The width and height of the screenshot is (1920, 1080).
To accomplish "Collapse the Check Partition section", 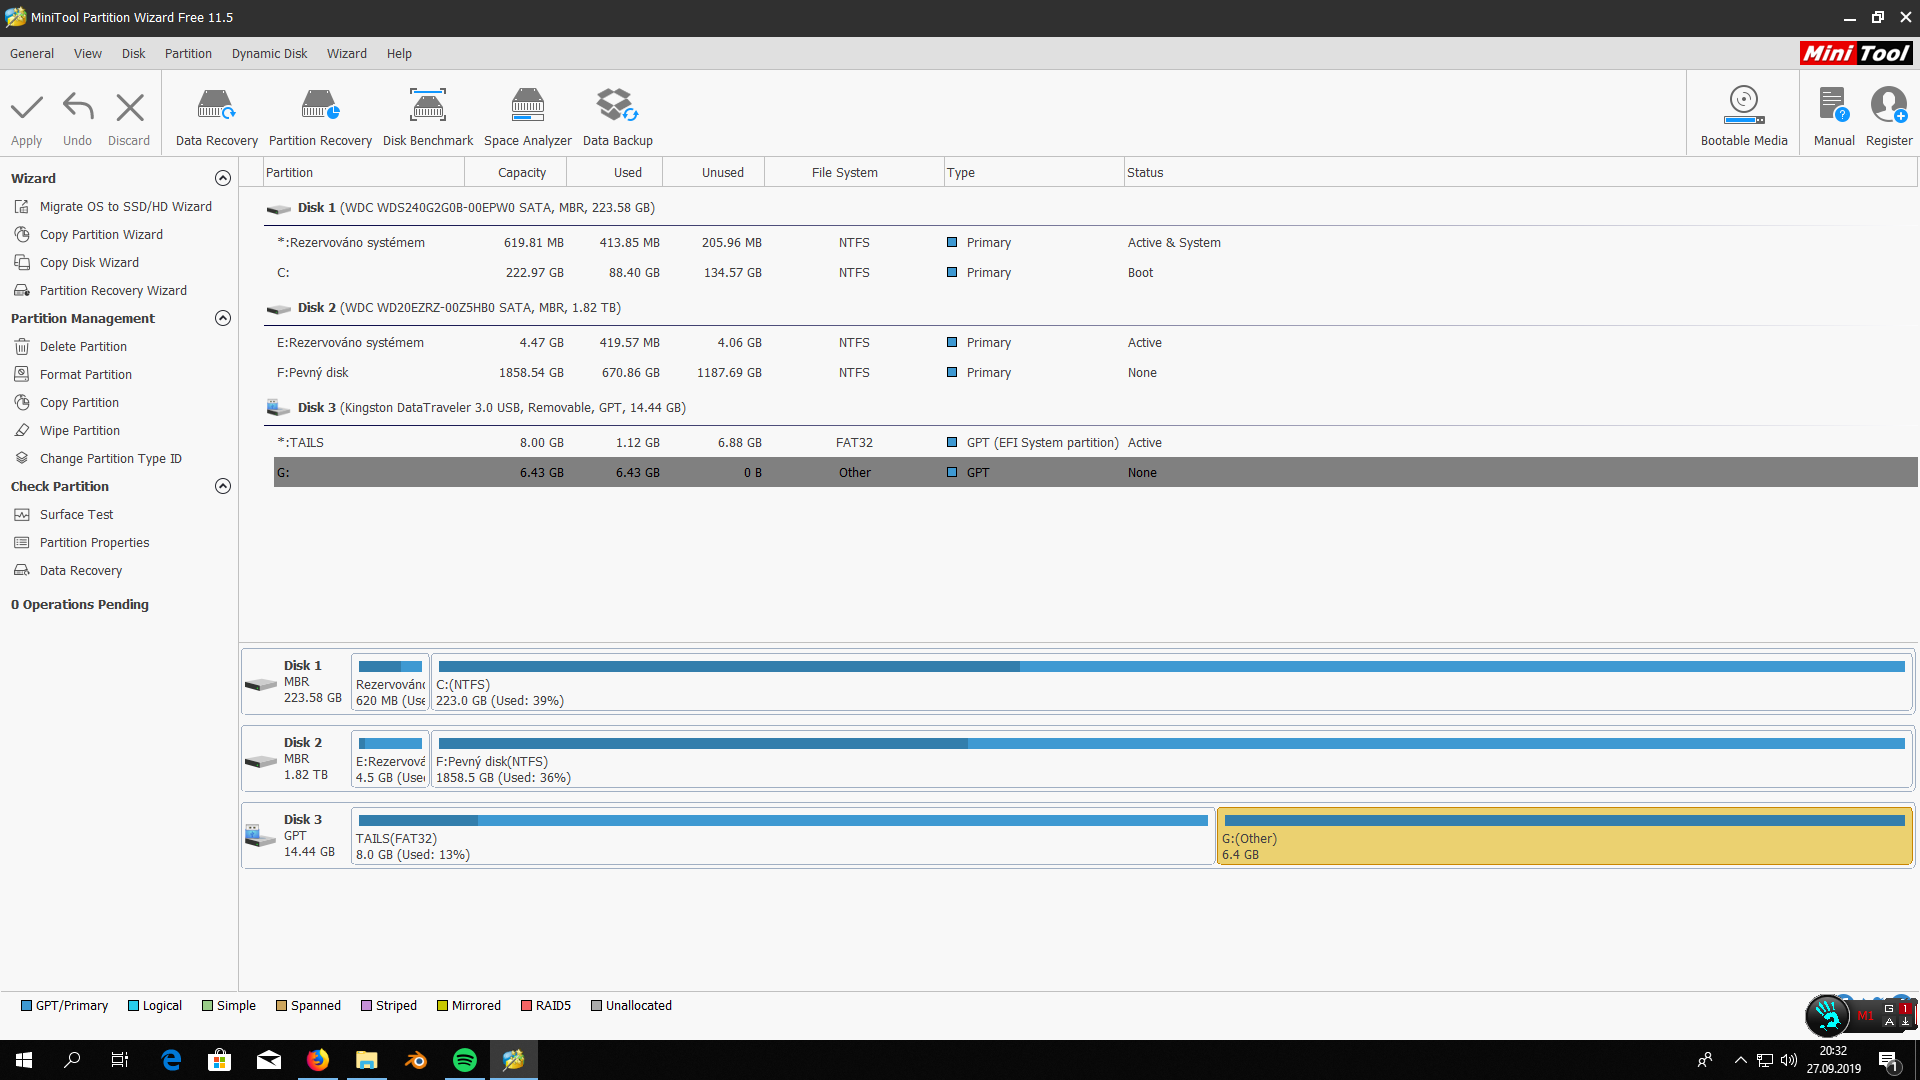I will (x=223, y=486).
